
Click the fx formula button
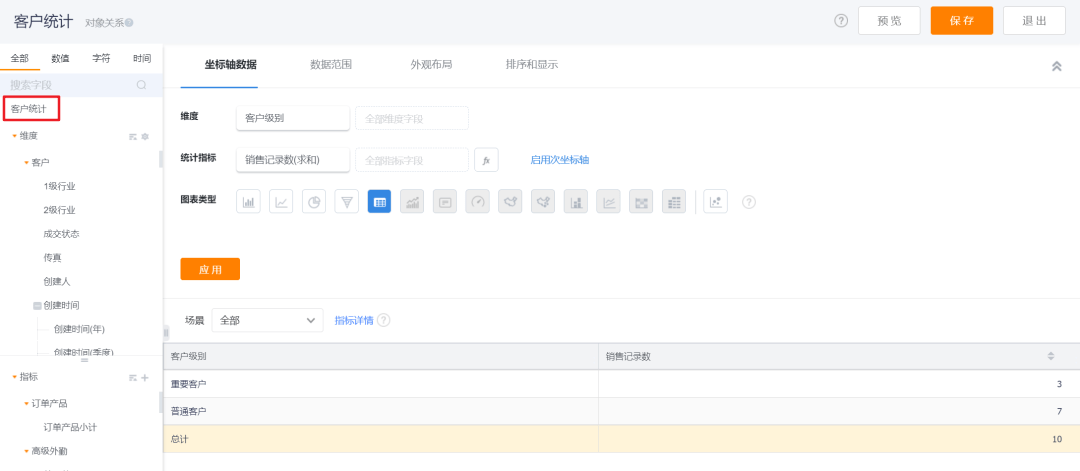pos(486,160)
